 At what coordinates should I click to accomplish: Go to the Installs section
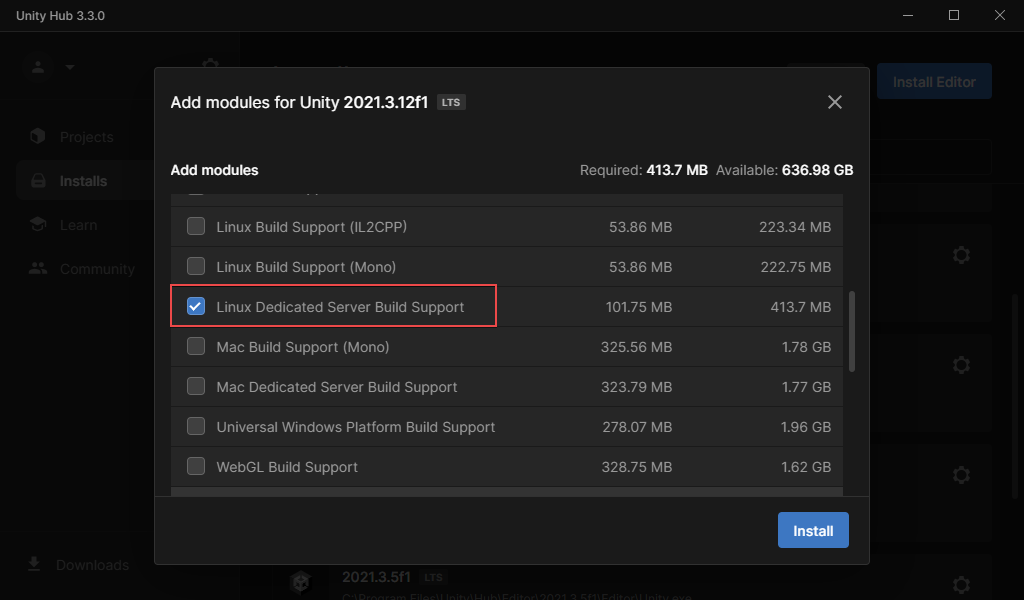pos(36,180)
